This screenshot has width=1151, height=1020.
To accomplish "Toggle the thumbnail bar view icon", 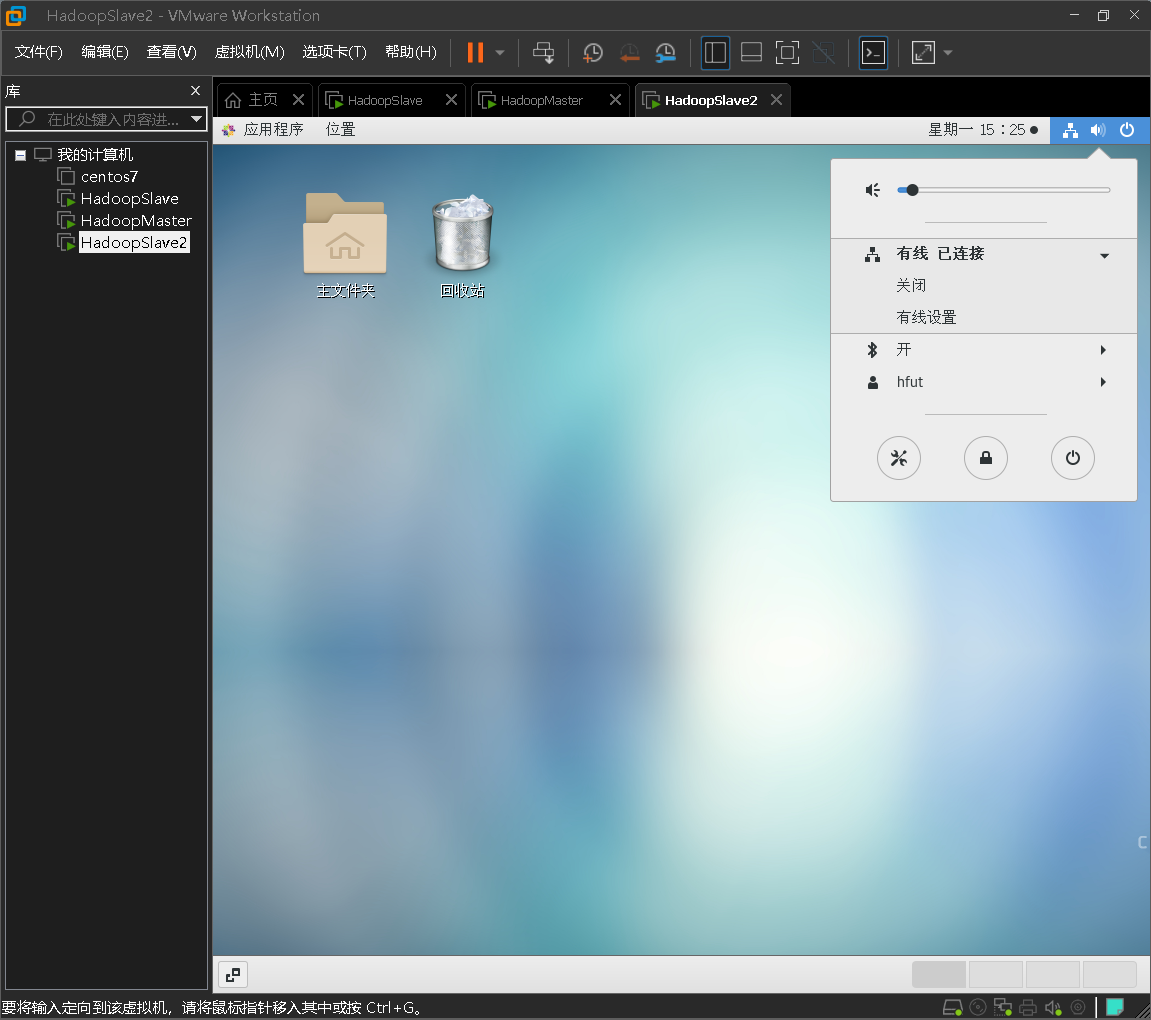I will (x=751, y=53).
